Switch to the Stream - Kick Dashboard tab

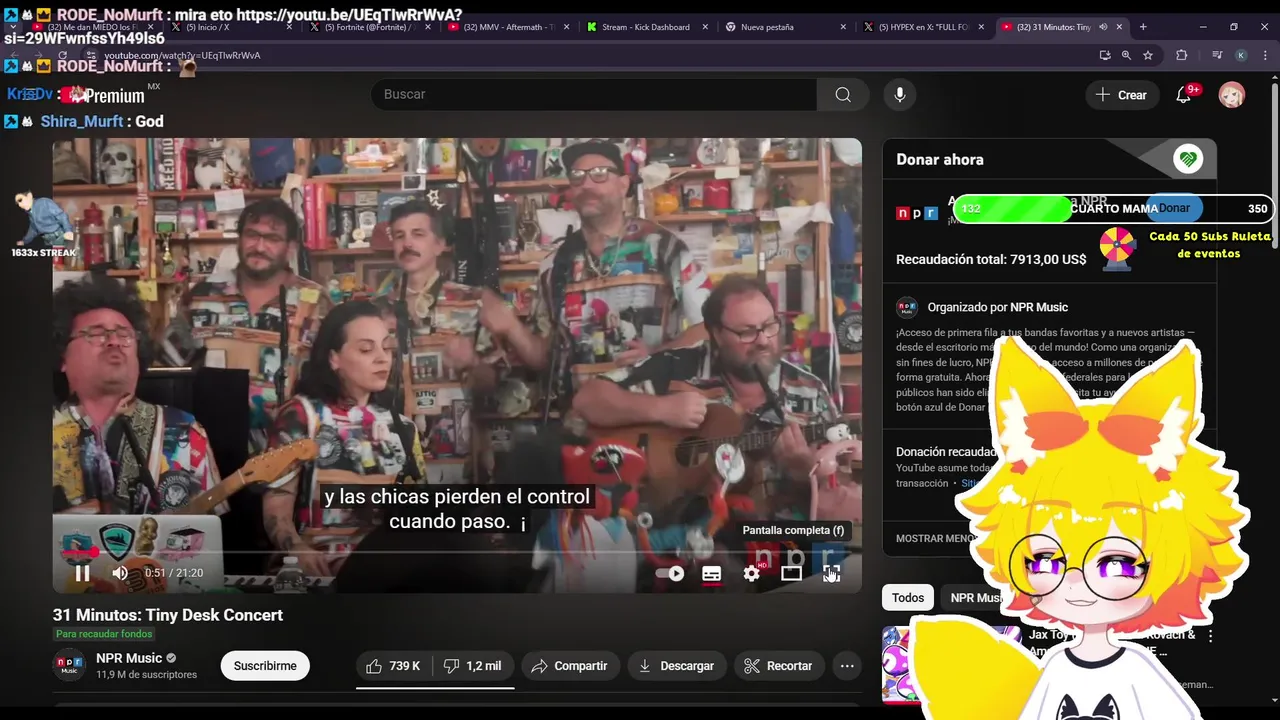[x=645, y=27]
